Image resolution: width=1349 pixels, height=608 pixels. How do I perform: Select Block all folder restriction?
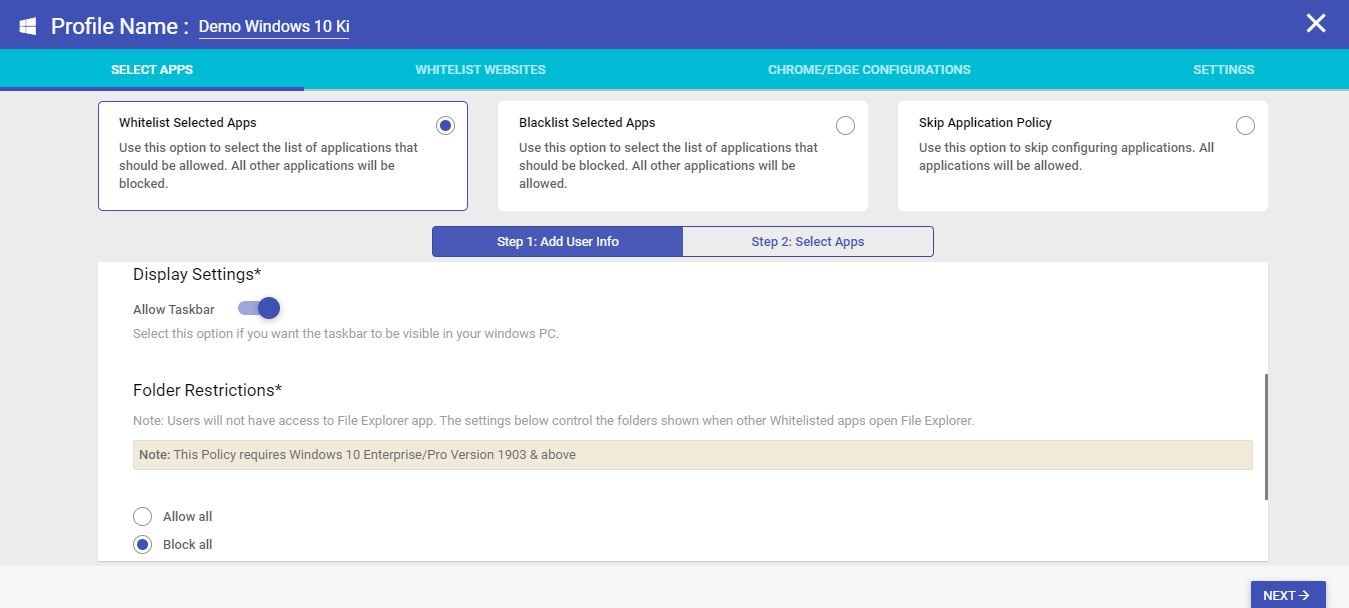[x=143, y=545]
